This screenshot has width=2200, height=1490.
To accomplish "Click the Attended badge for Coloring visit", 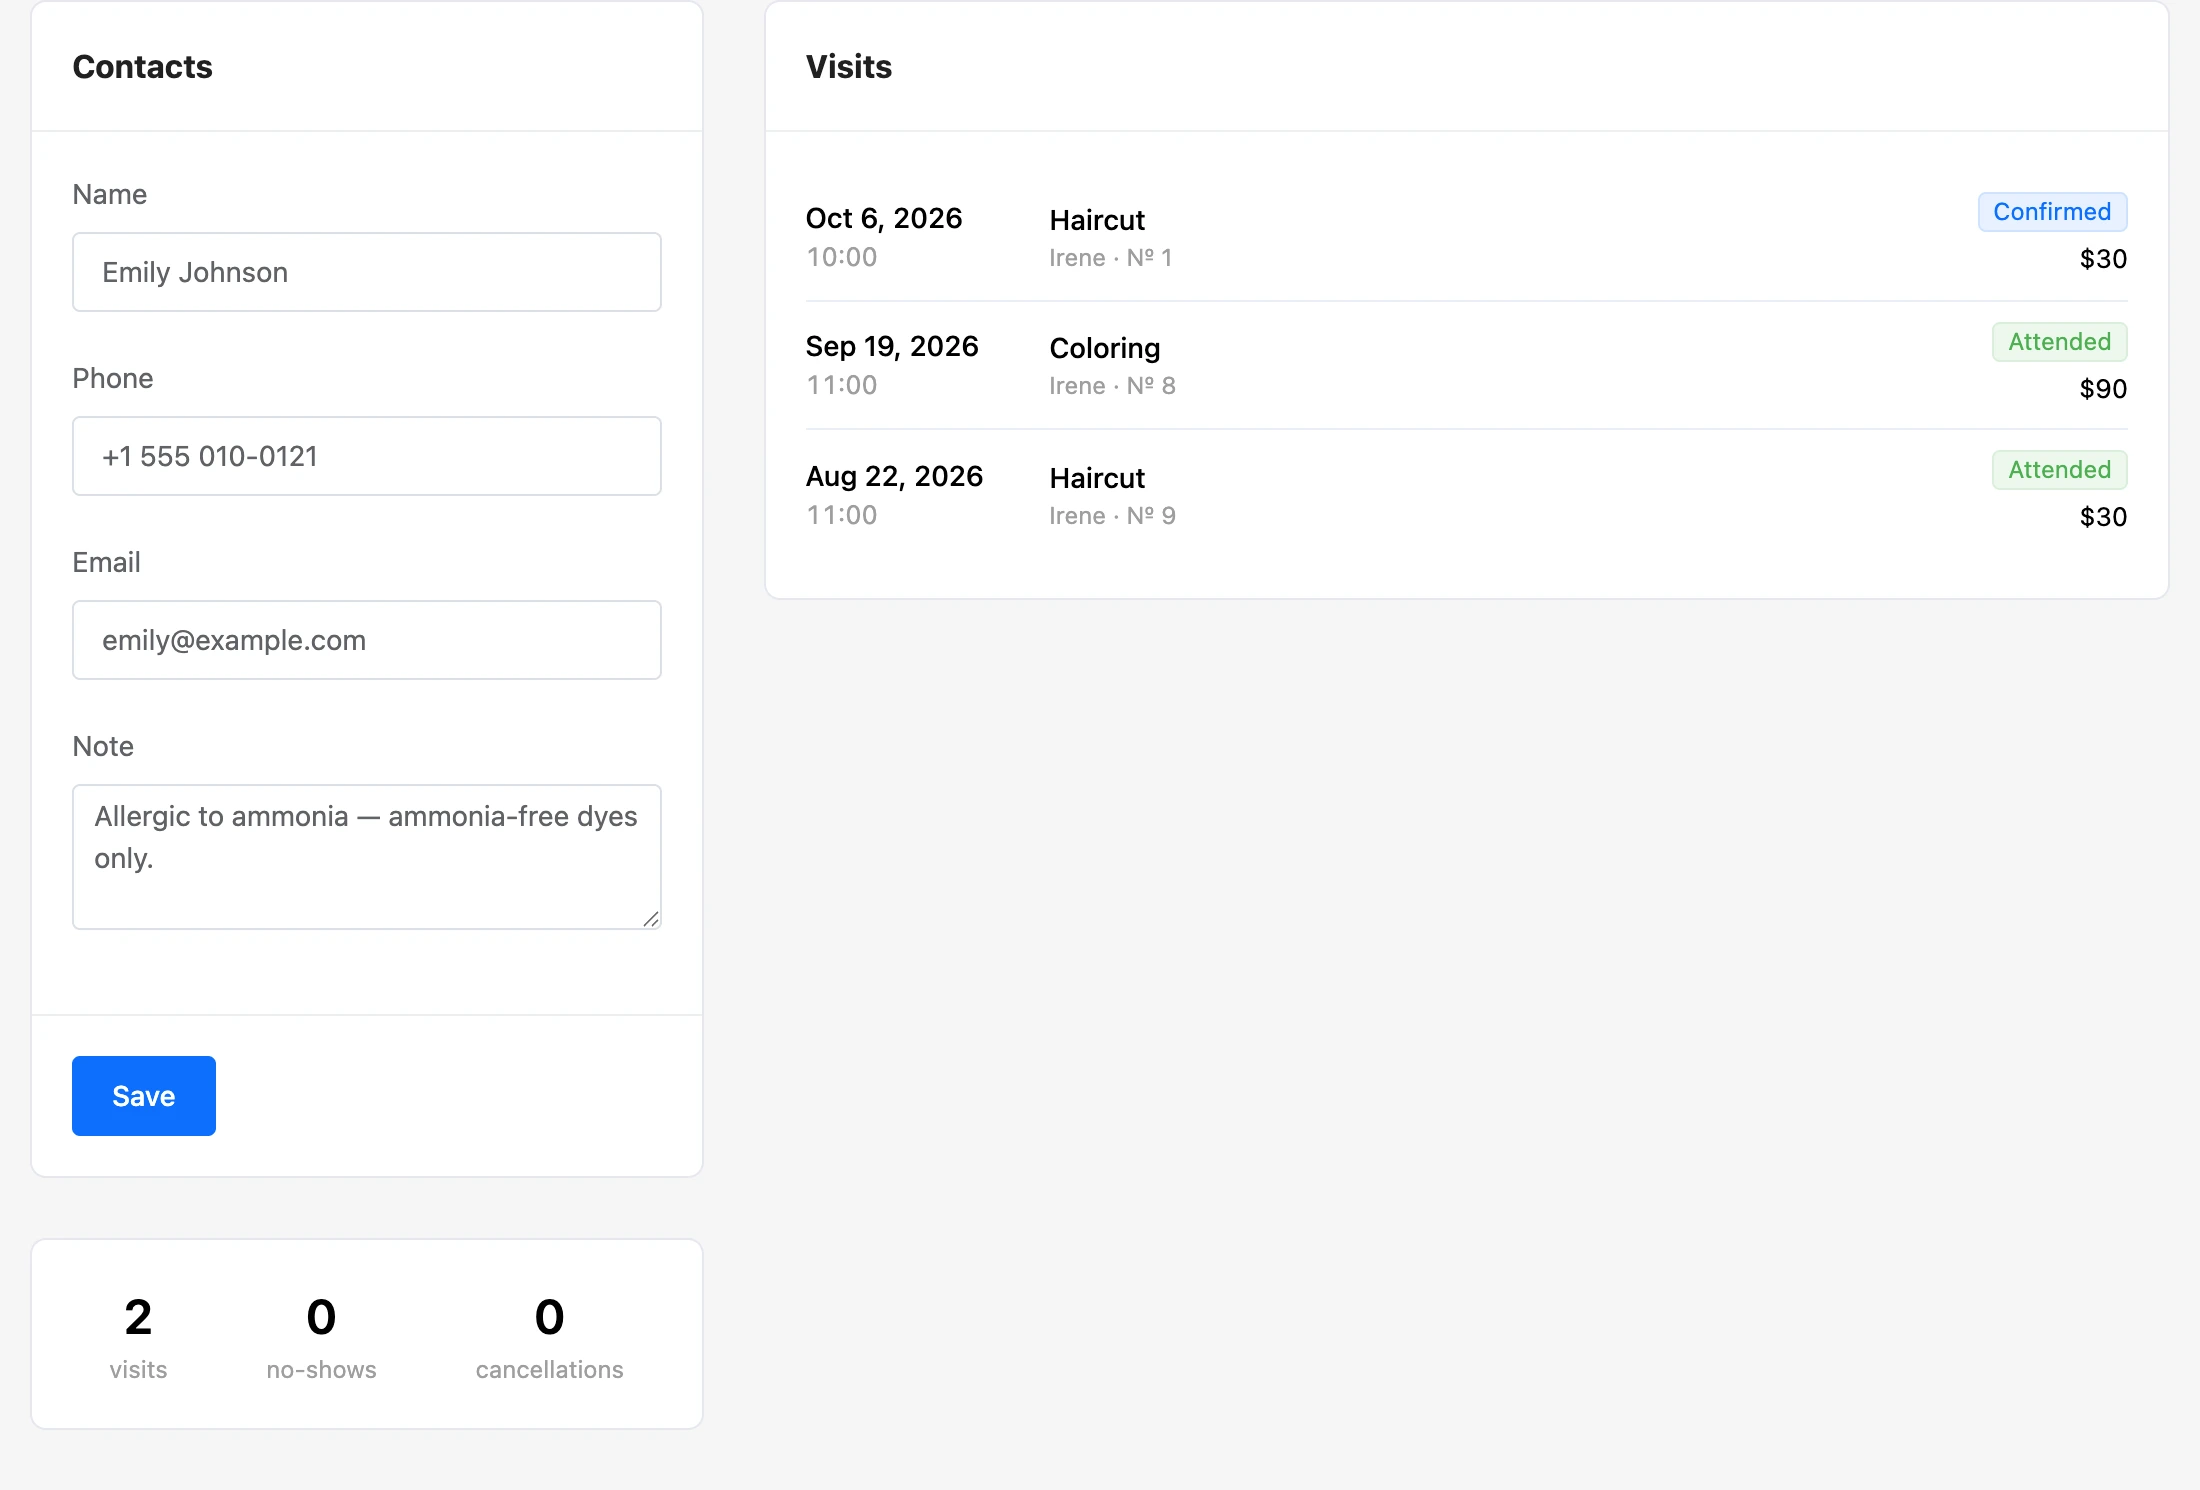I will click(x=2059, y=342).
